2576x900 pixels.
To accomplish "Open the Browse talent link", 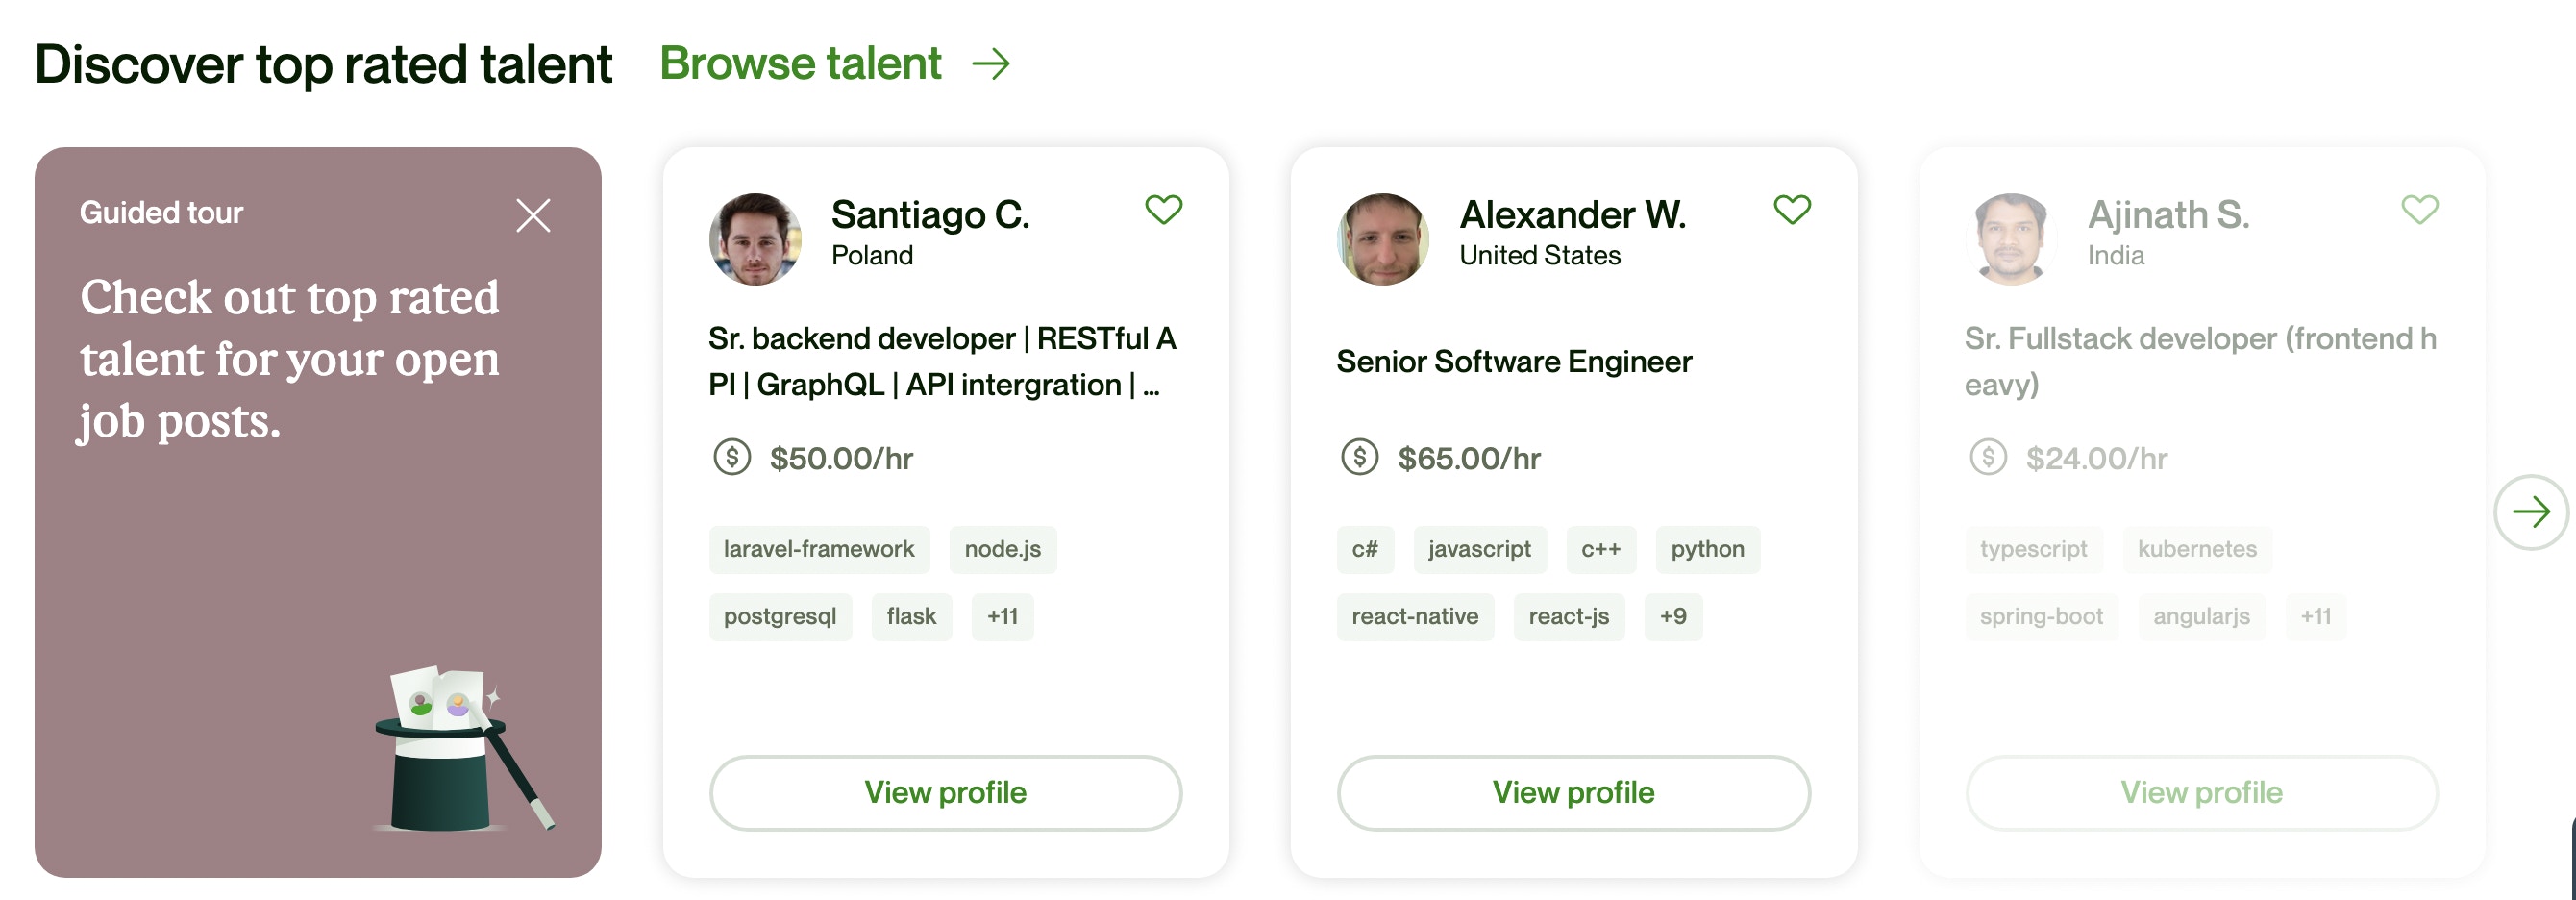I will point(800,64).
